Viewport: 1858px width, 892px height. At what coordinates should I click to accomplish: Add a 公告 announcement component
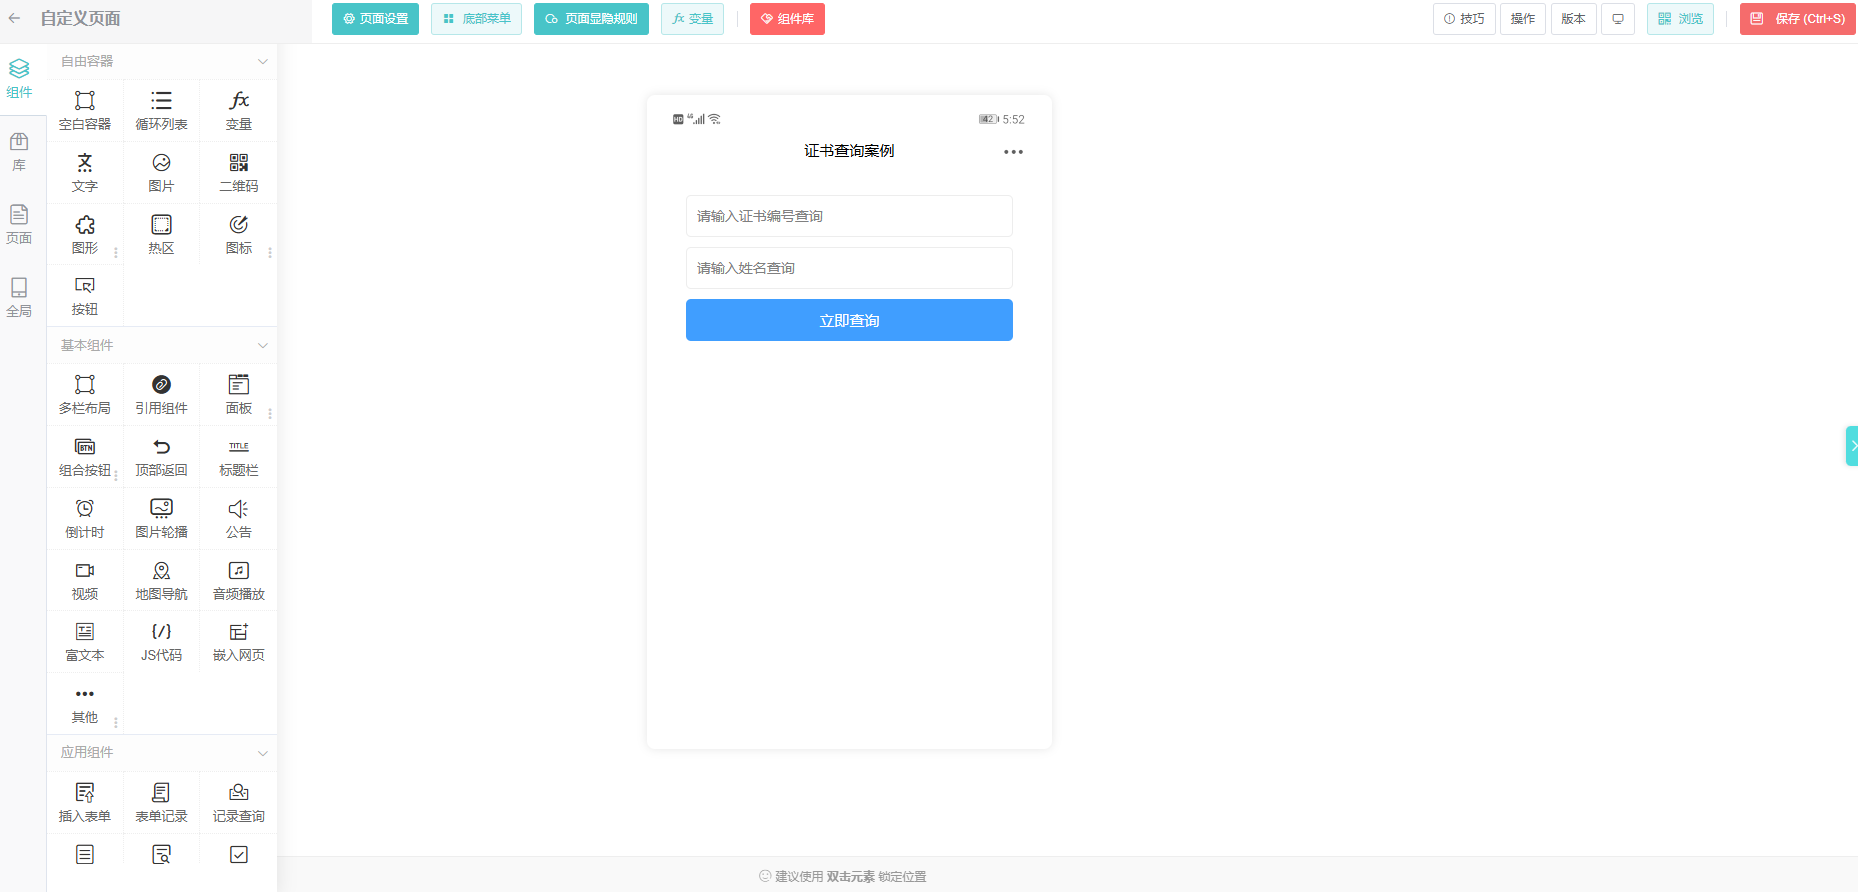point(238,519)
